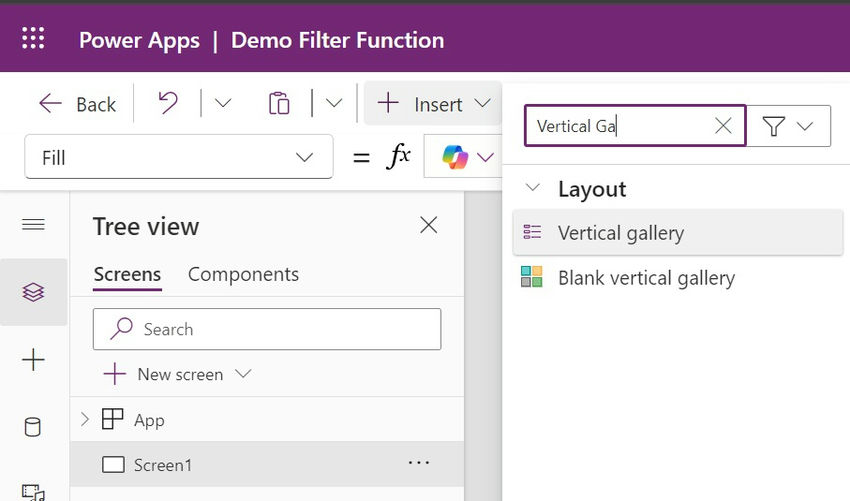Clear the Vertical Ga search text

(723, 126)
